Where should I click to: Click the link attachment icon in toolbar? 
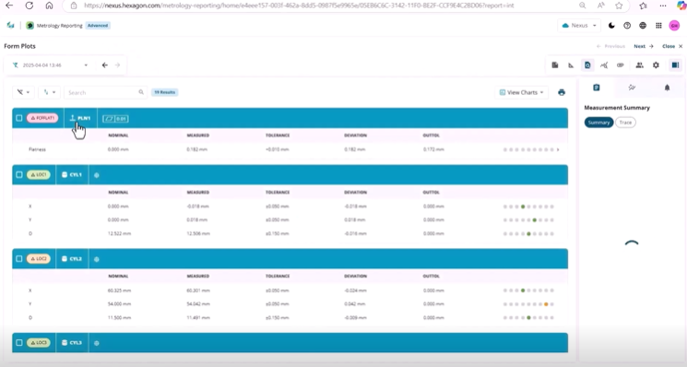coord(620,65)
